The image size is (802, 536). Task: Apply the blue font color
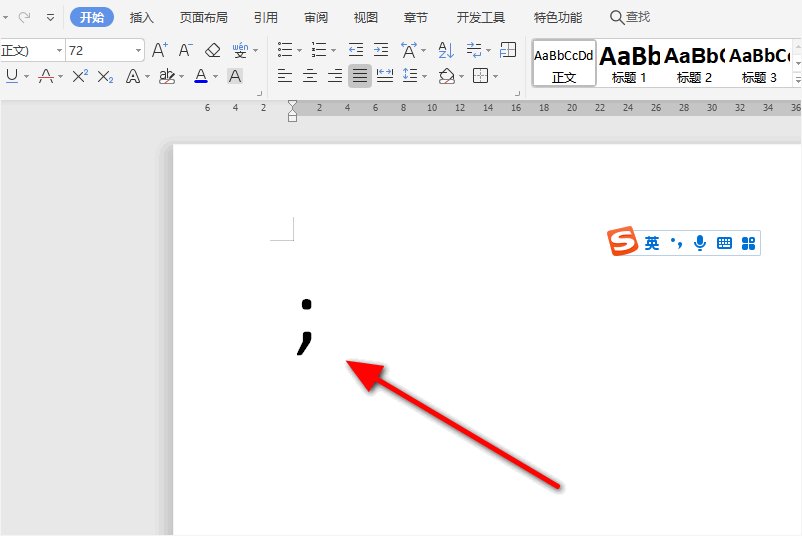click(x=201, y=76)
